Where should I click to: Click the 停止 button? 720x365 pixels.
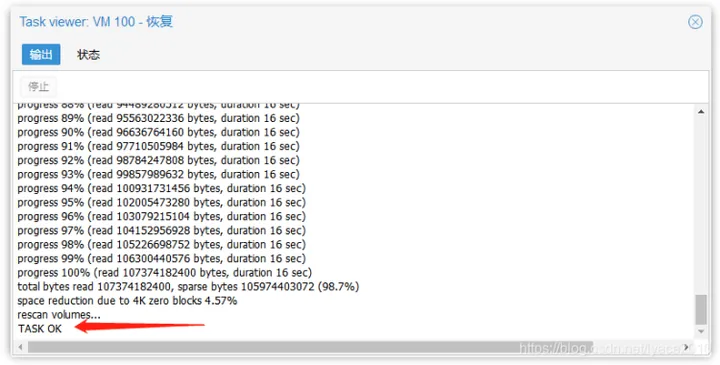coord(38,86)
